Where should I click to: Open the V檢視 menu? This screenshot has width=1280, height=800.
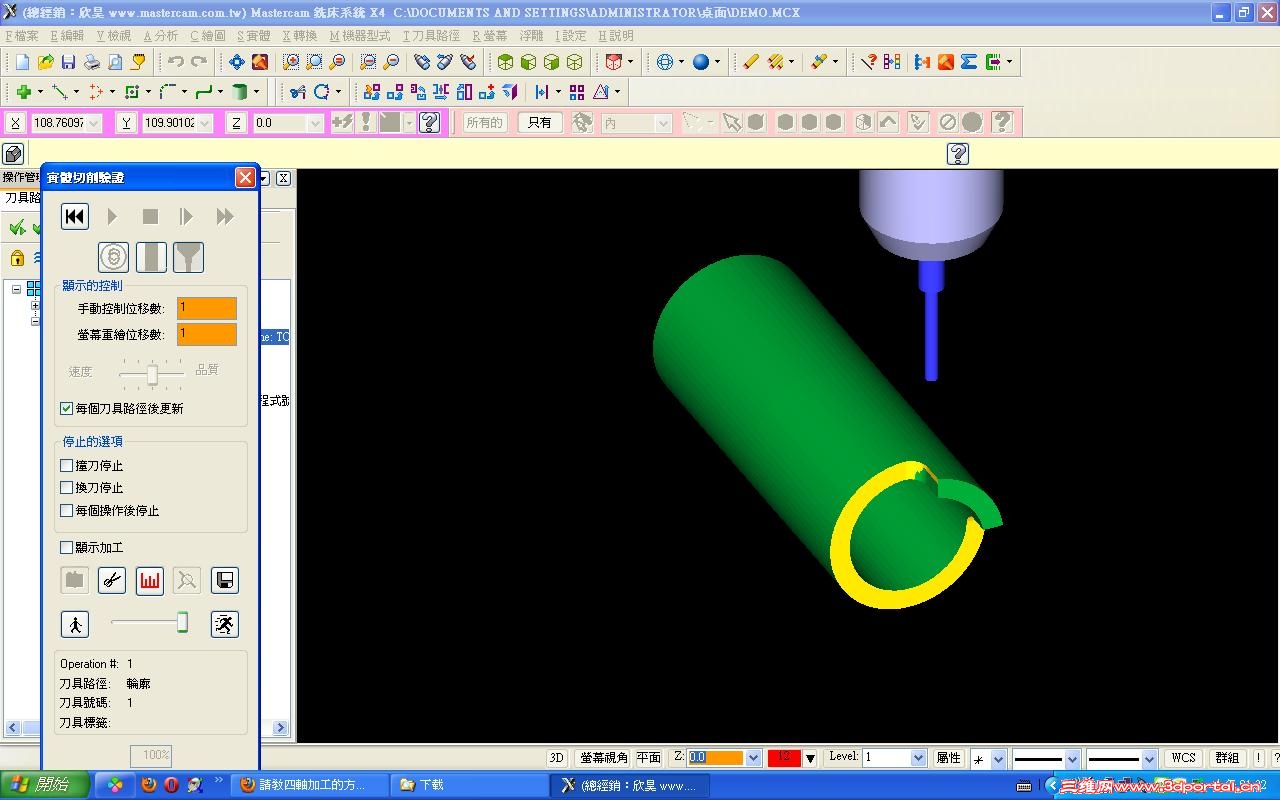click(x=114, y=36)
